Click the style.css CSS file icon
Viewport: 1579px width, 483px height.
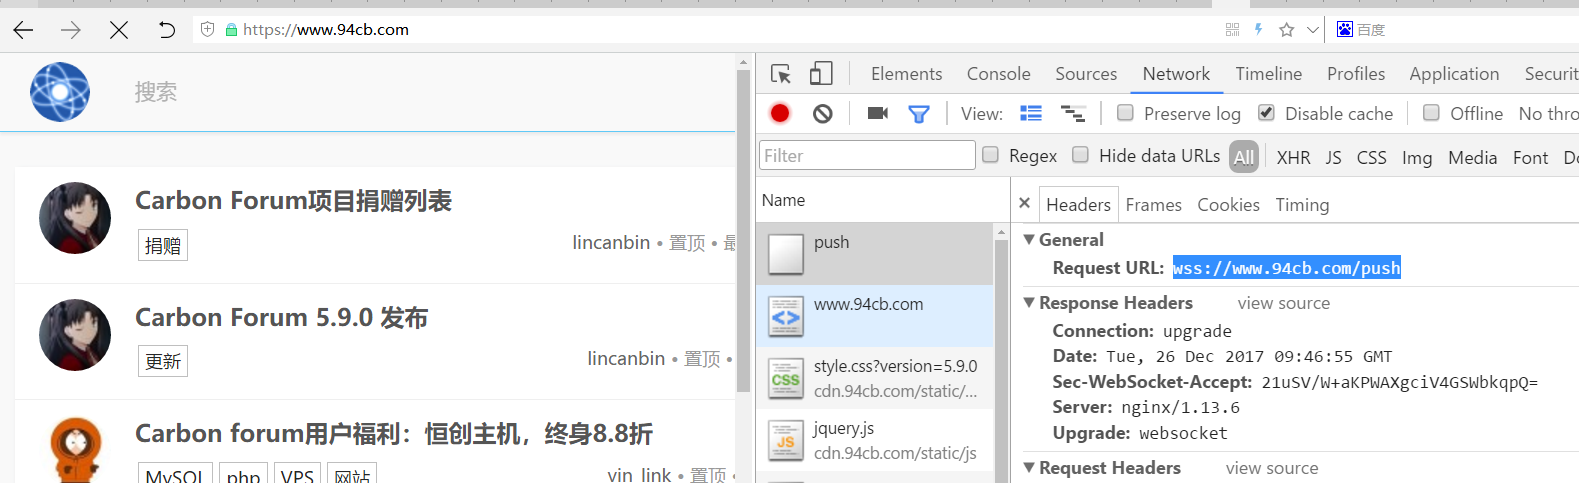[786, 379]
